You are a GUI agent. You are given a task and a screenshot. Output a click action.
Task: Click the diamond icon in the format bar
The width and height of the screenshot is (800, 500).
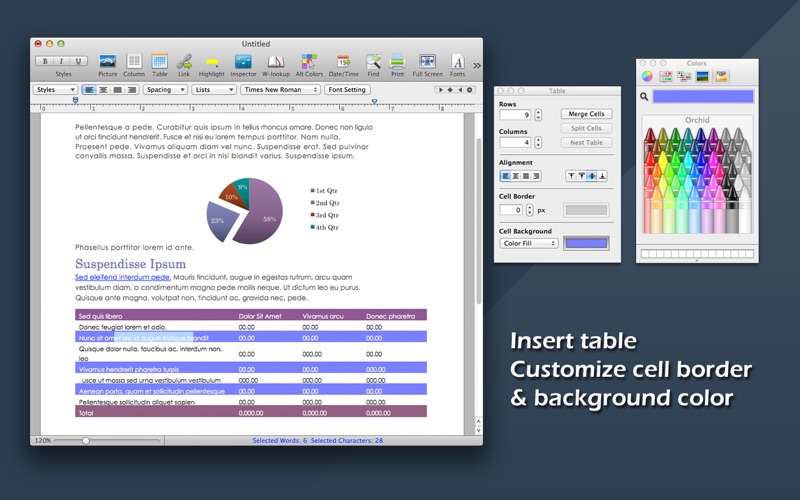[x=450, y=90]
